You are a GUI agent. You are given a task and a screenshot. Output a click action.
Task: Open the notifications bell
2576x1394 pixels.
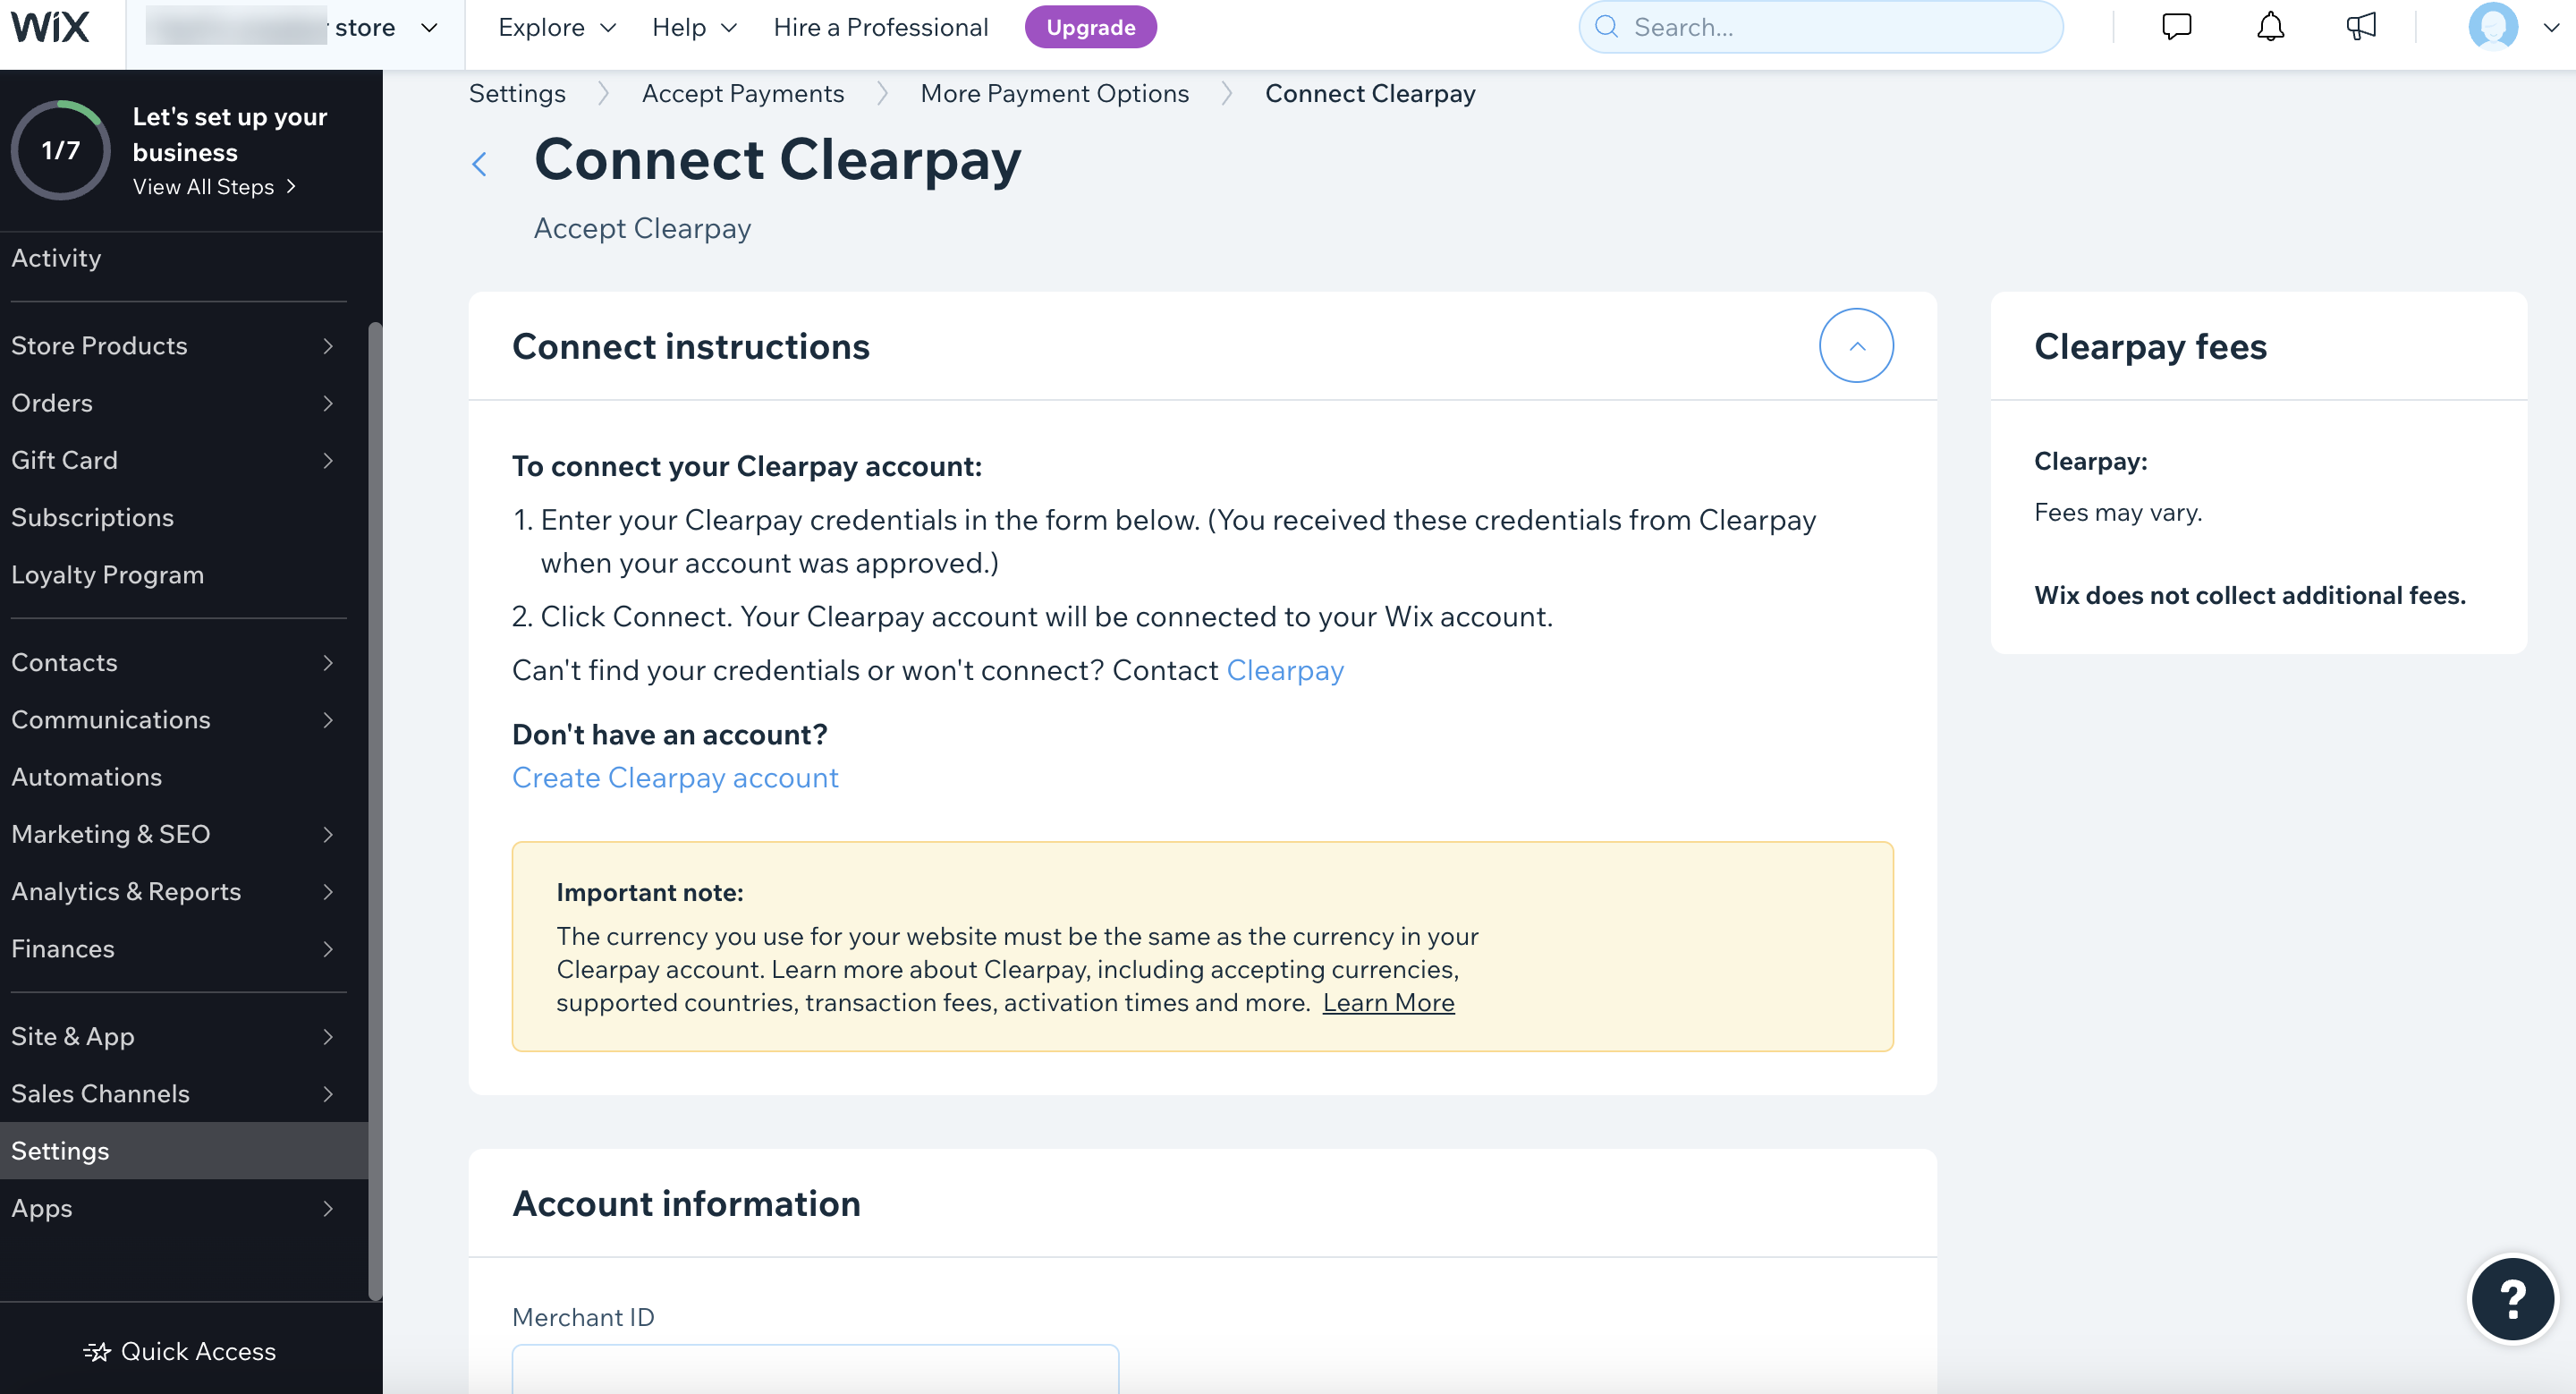2270,27
